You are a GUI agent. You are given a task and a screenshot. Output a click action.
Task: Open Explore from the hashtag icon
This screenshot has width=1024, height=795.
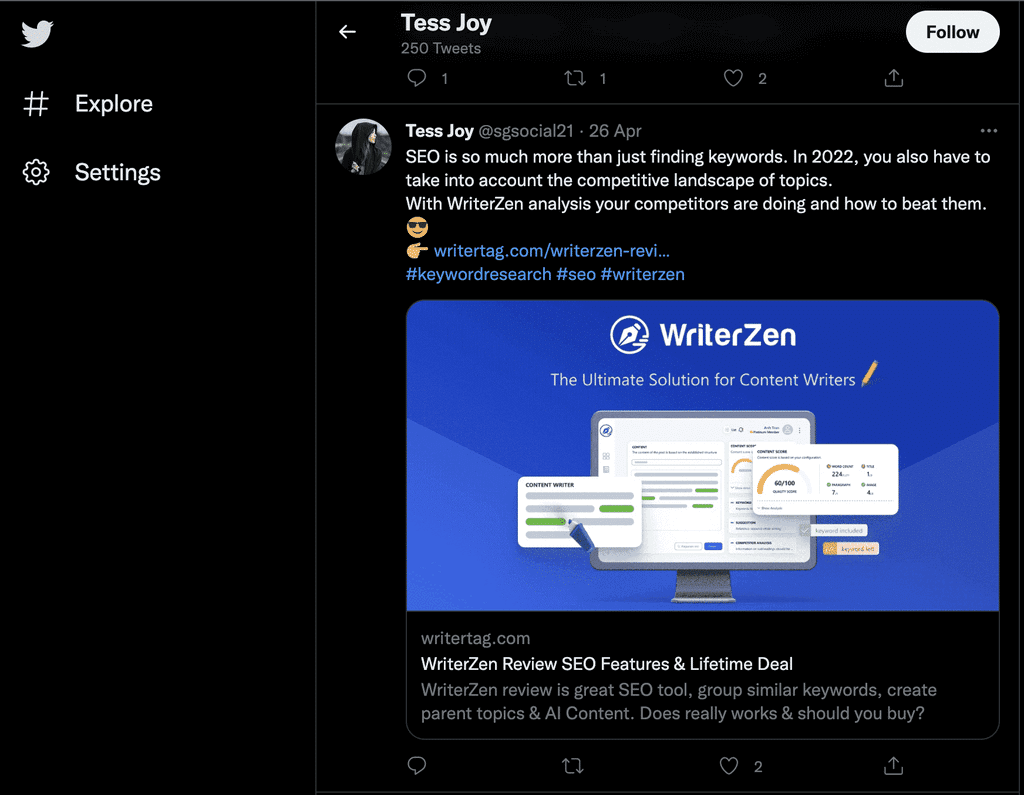pos(36,103)
